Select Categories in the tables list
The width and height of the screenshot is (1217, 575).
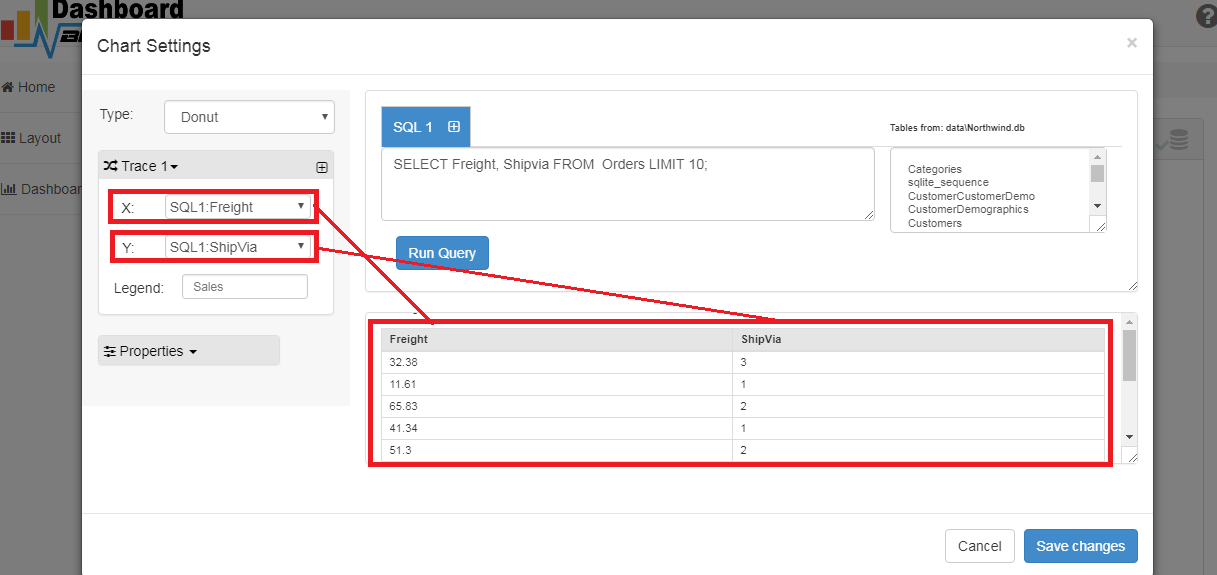[935, 170]
